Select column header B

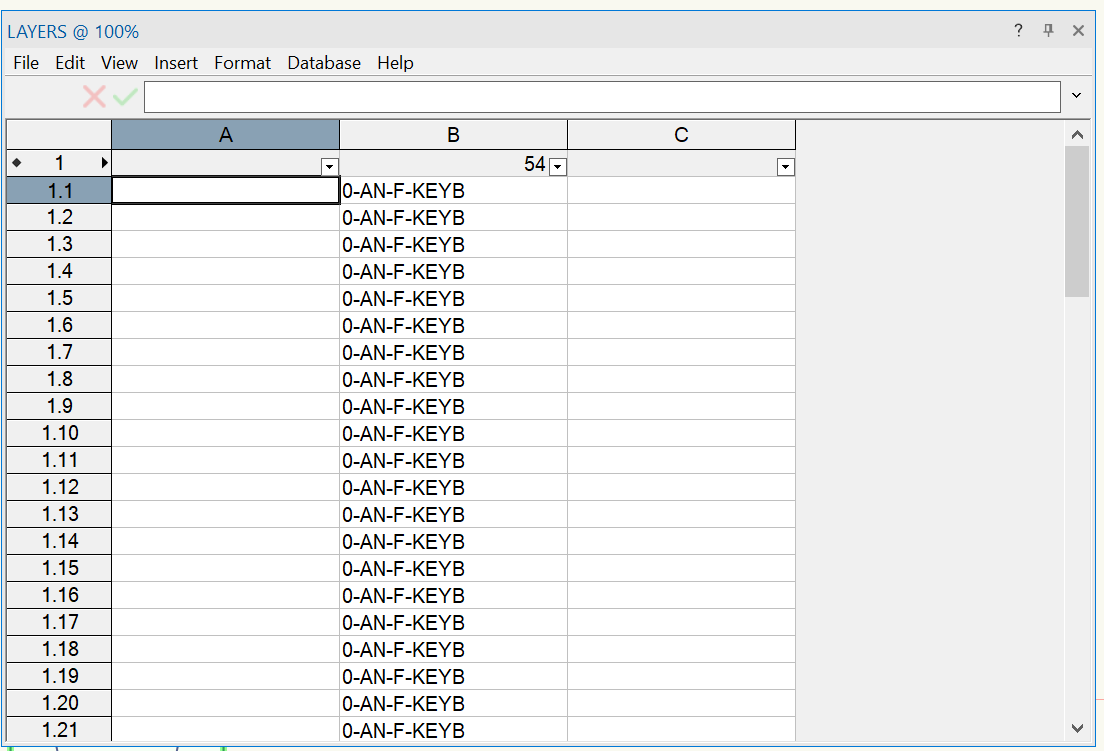point(453,133)
